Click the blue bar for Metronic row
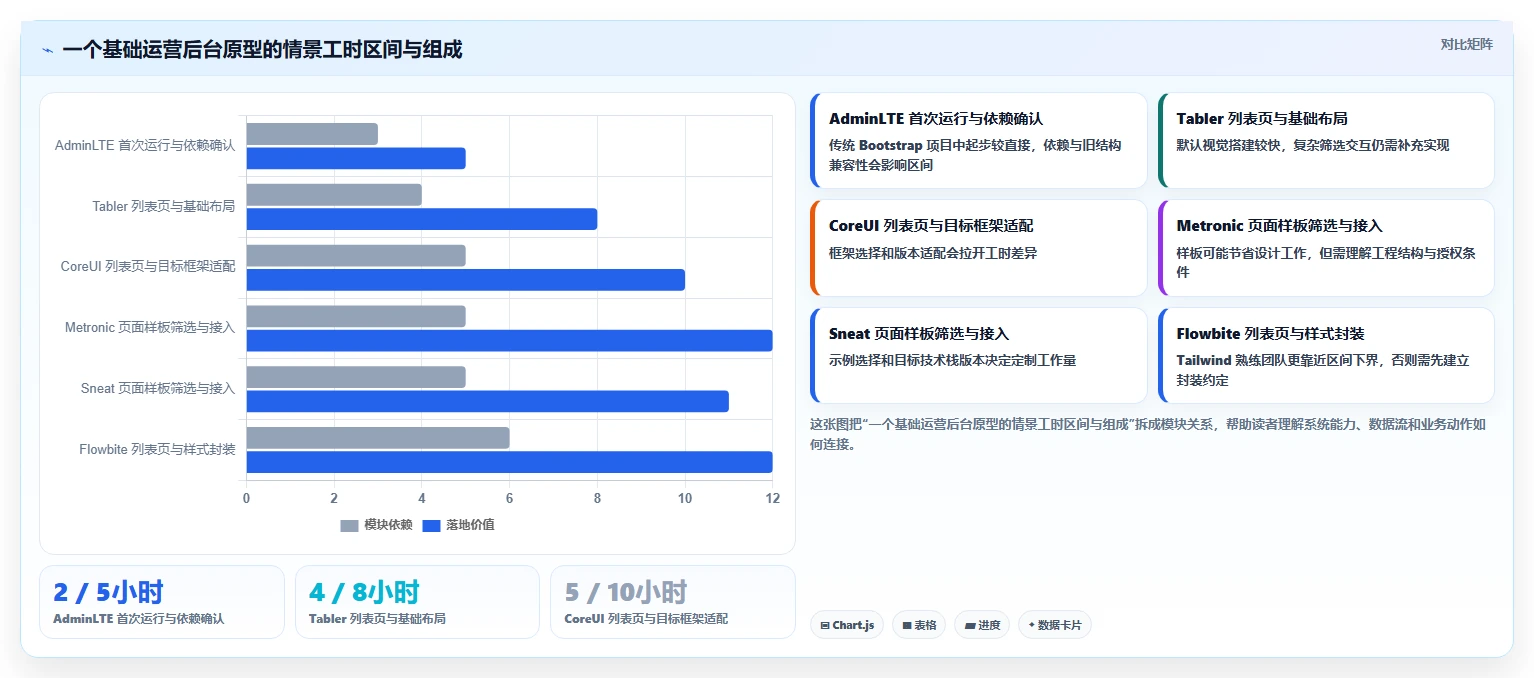 click(x=509, y=341)
